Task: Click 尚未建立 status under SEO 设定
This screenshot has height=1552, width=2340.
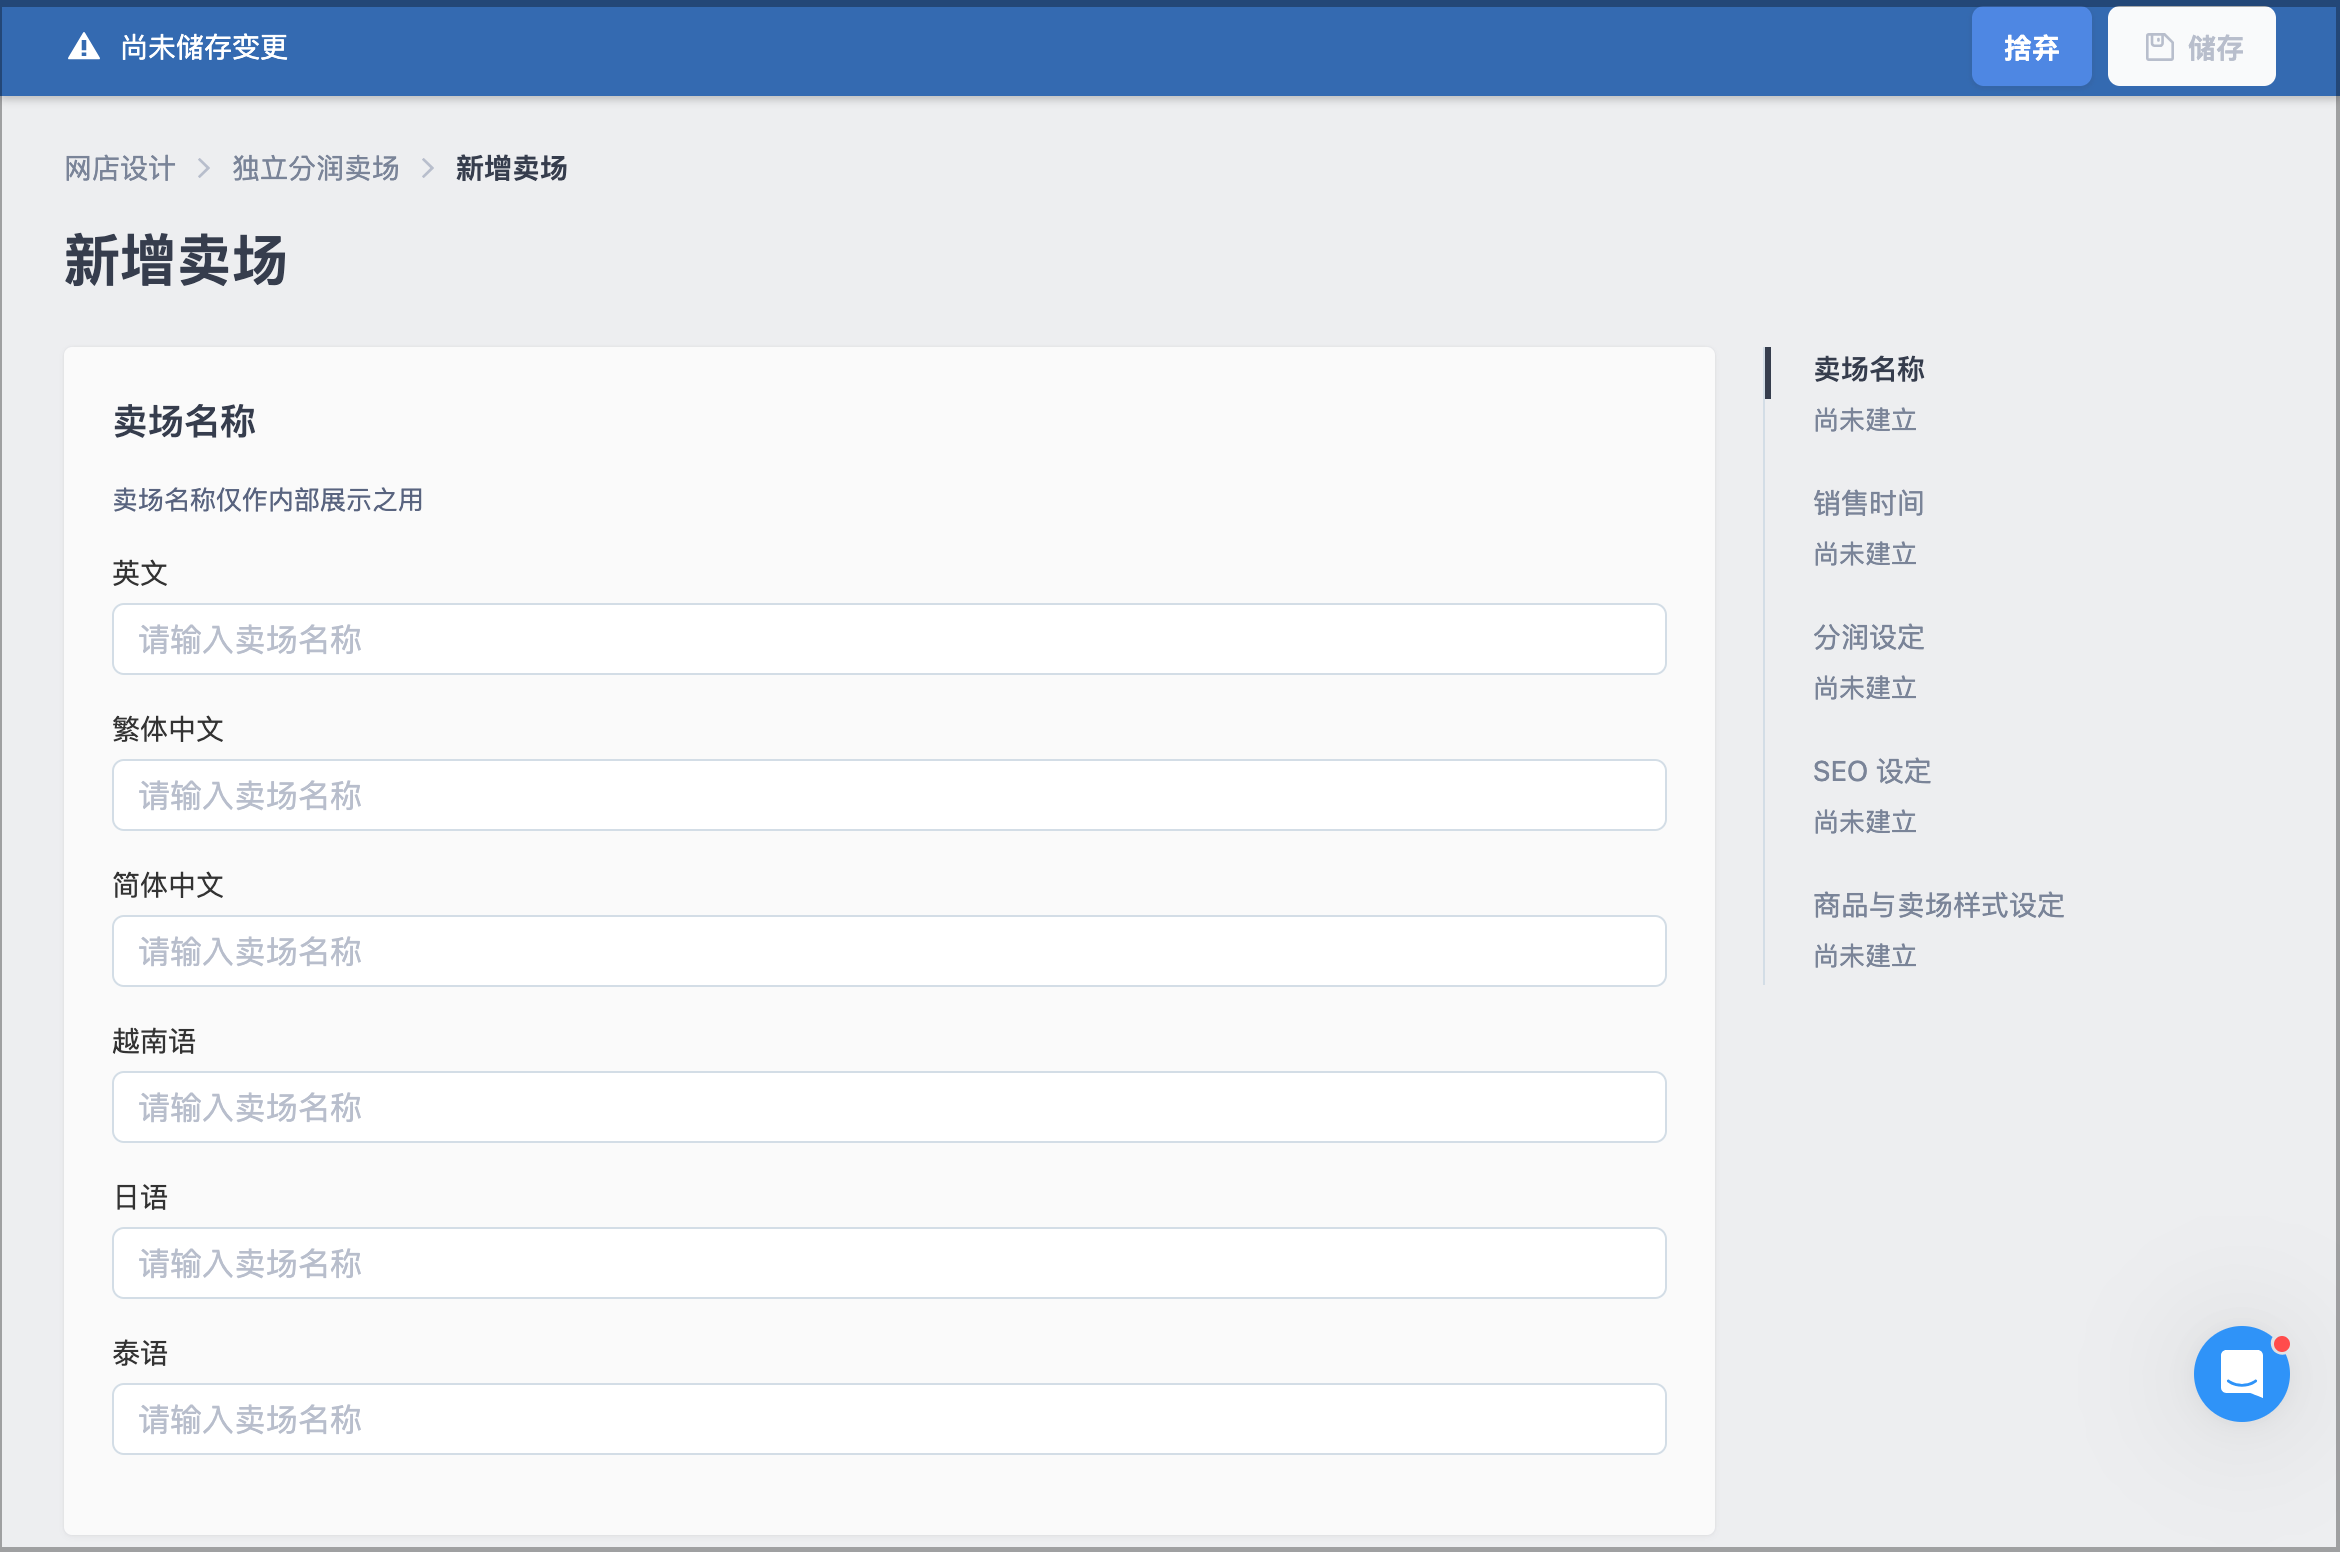Action: tap(1865, 822)
